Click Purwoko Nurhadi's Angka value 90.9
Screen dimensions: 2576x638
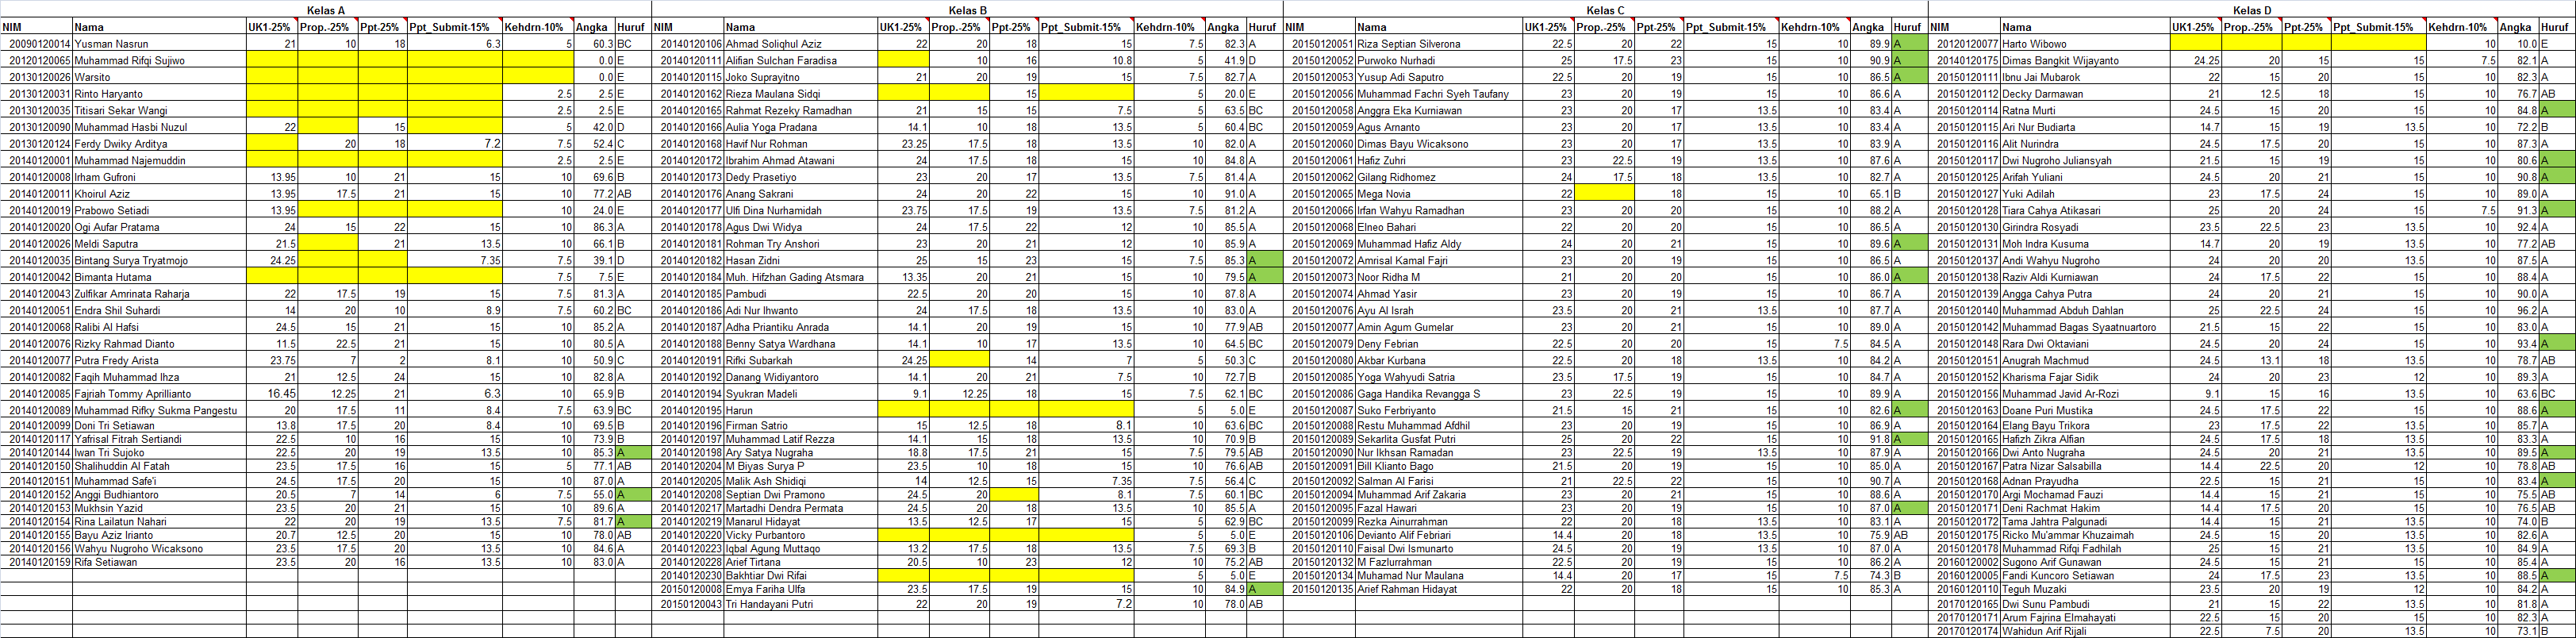pos(1871,61)
